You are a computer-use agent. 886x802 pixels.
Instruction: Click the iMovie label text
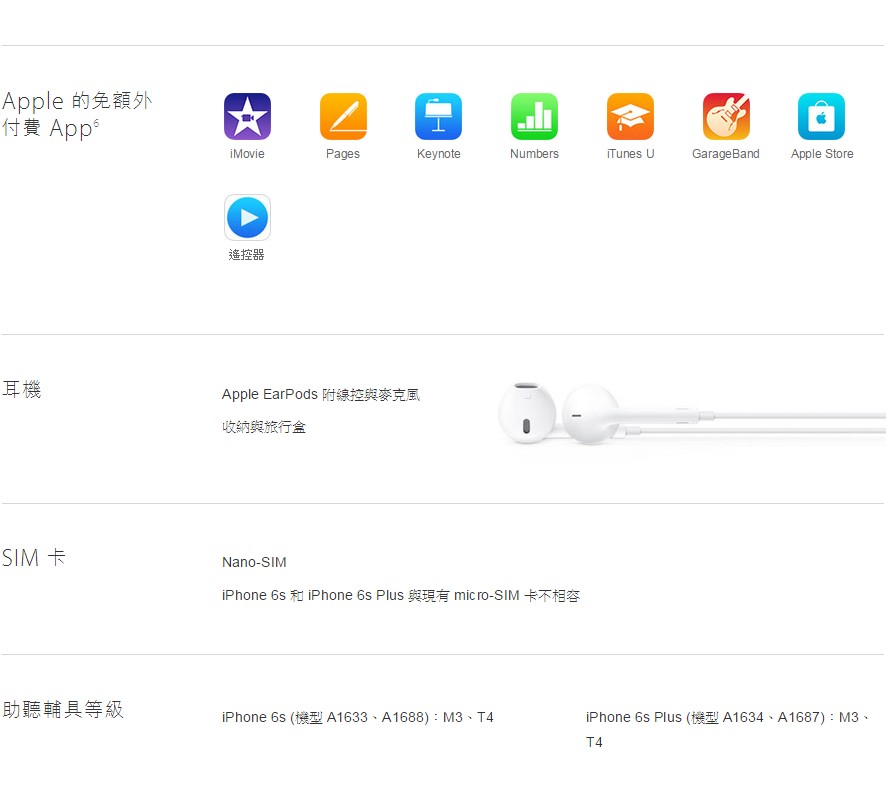pyautogui.click(x=247, y=154)
